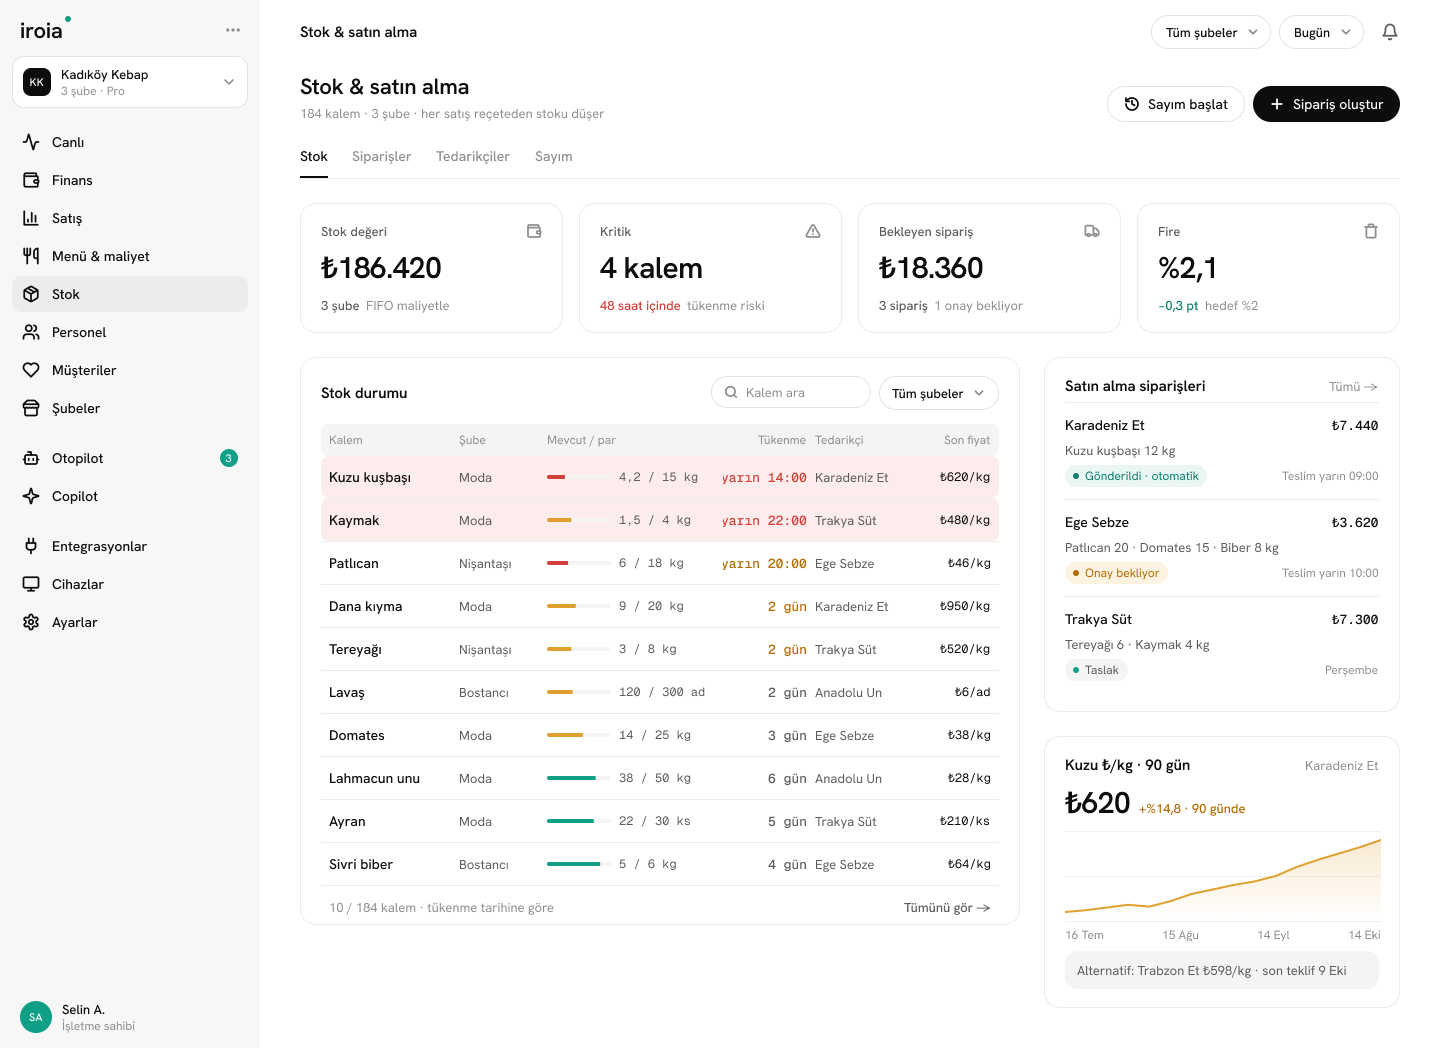Select the Kaymak row name
The width and height of the screenshot is (1440, 1048).
pyautogui.click(x=354, y=520)
